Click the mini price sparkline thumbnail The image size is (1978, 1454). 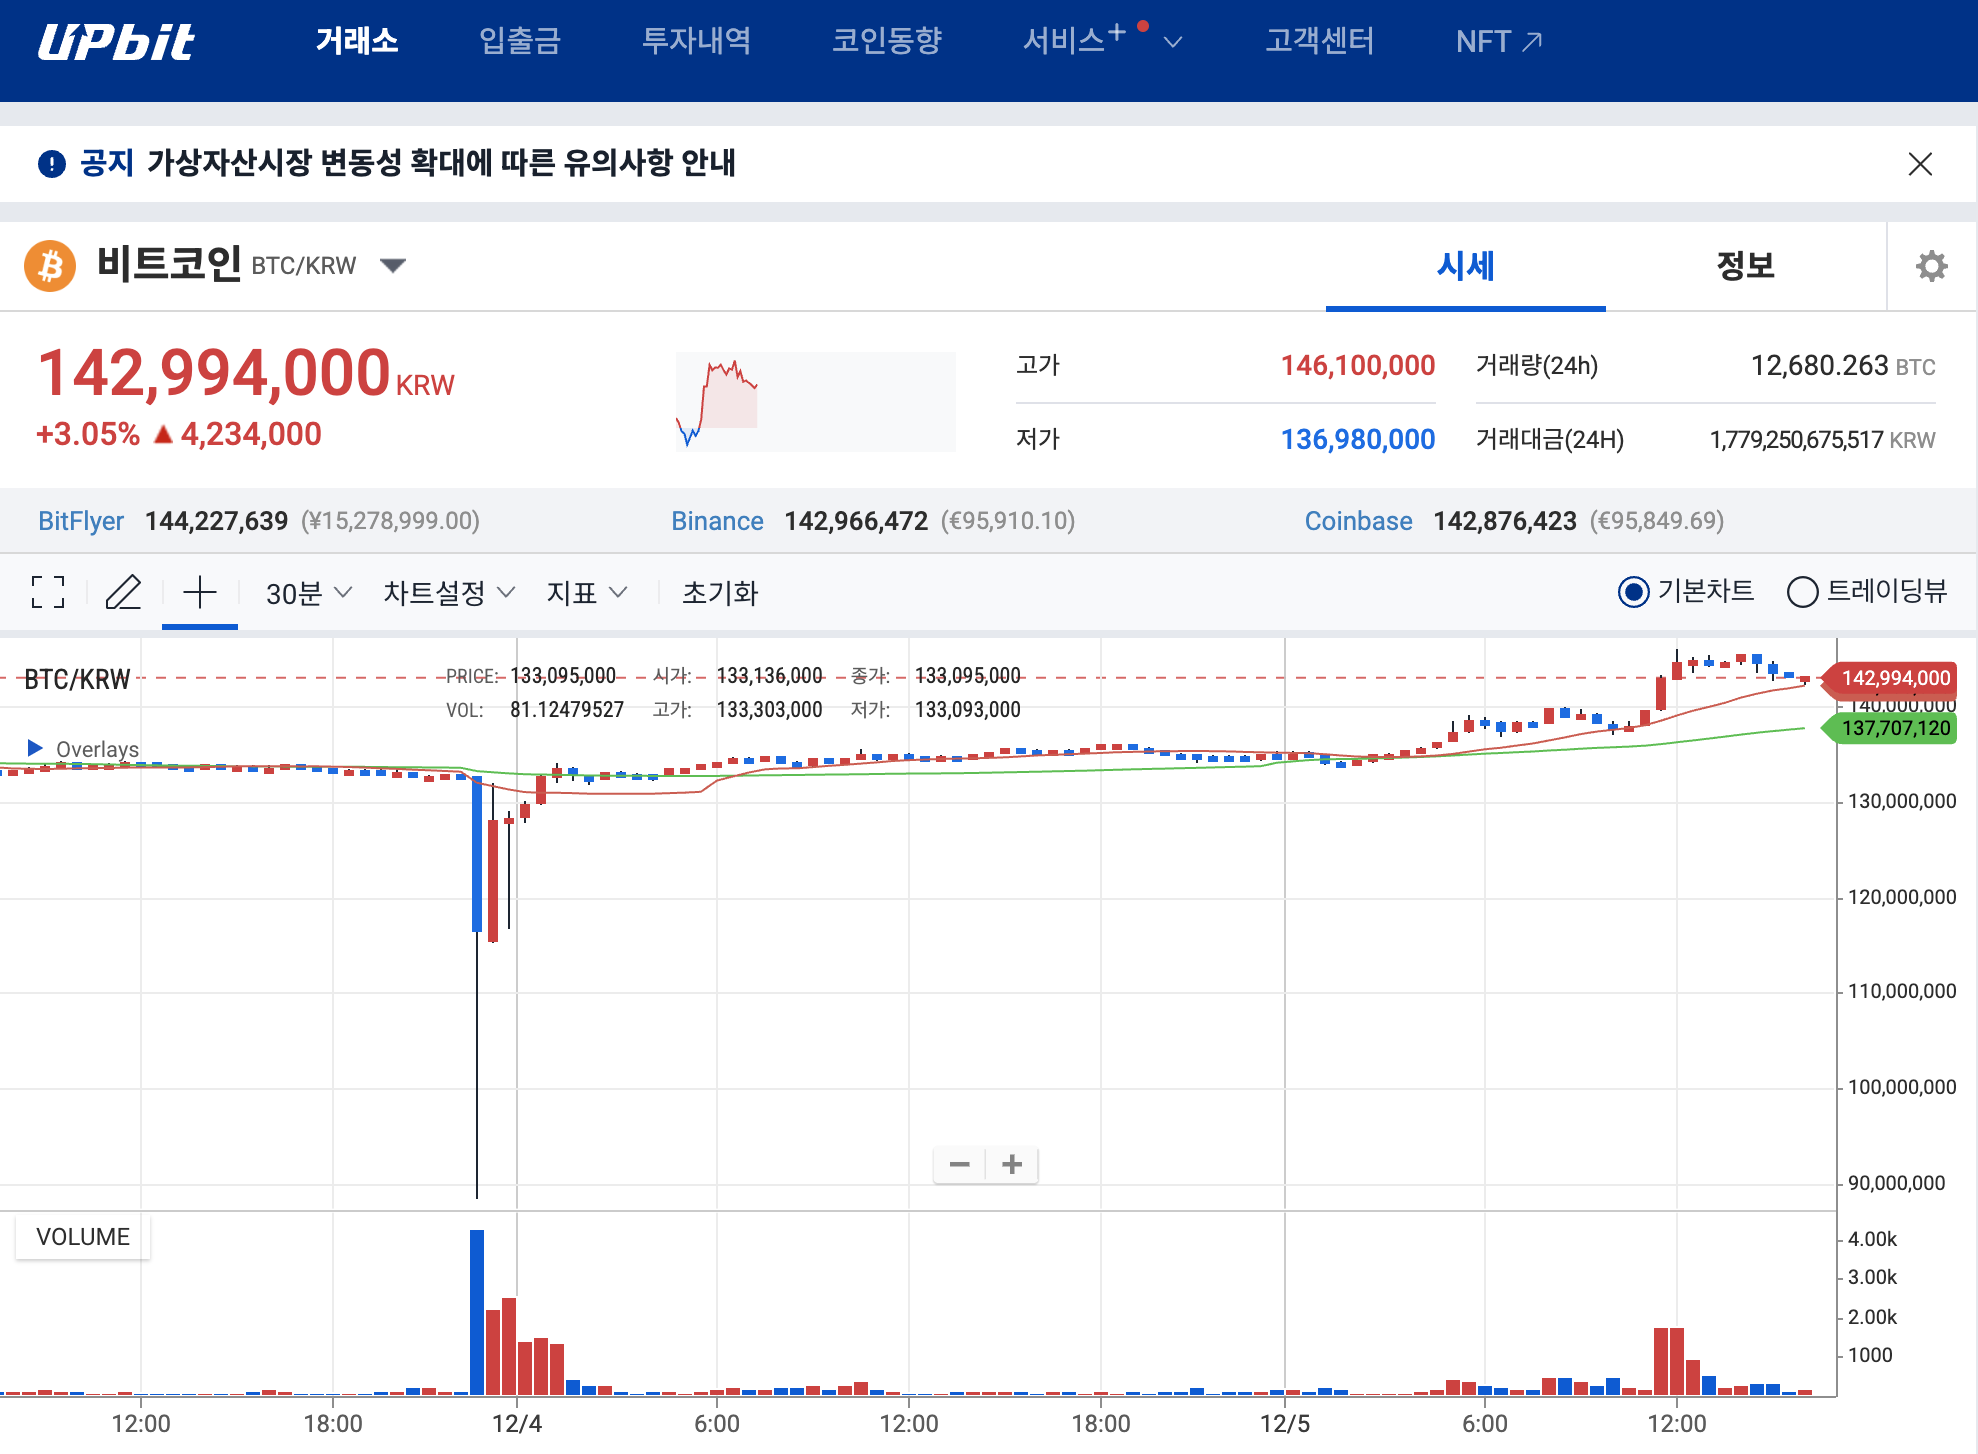(816, 402)
